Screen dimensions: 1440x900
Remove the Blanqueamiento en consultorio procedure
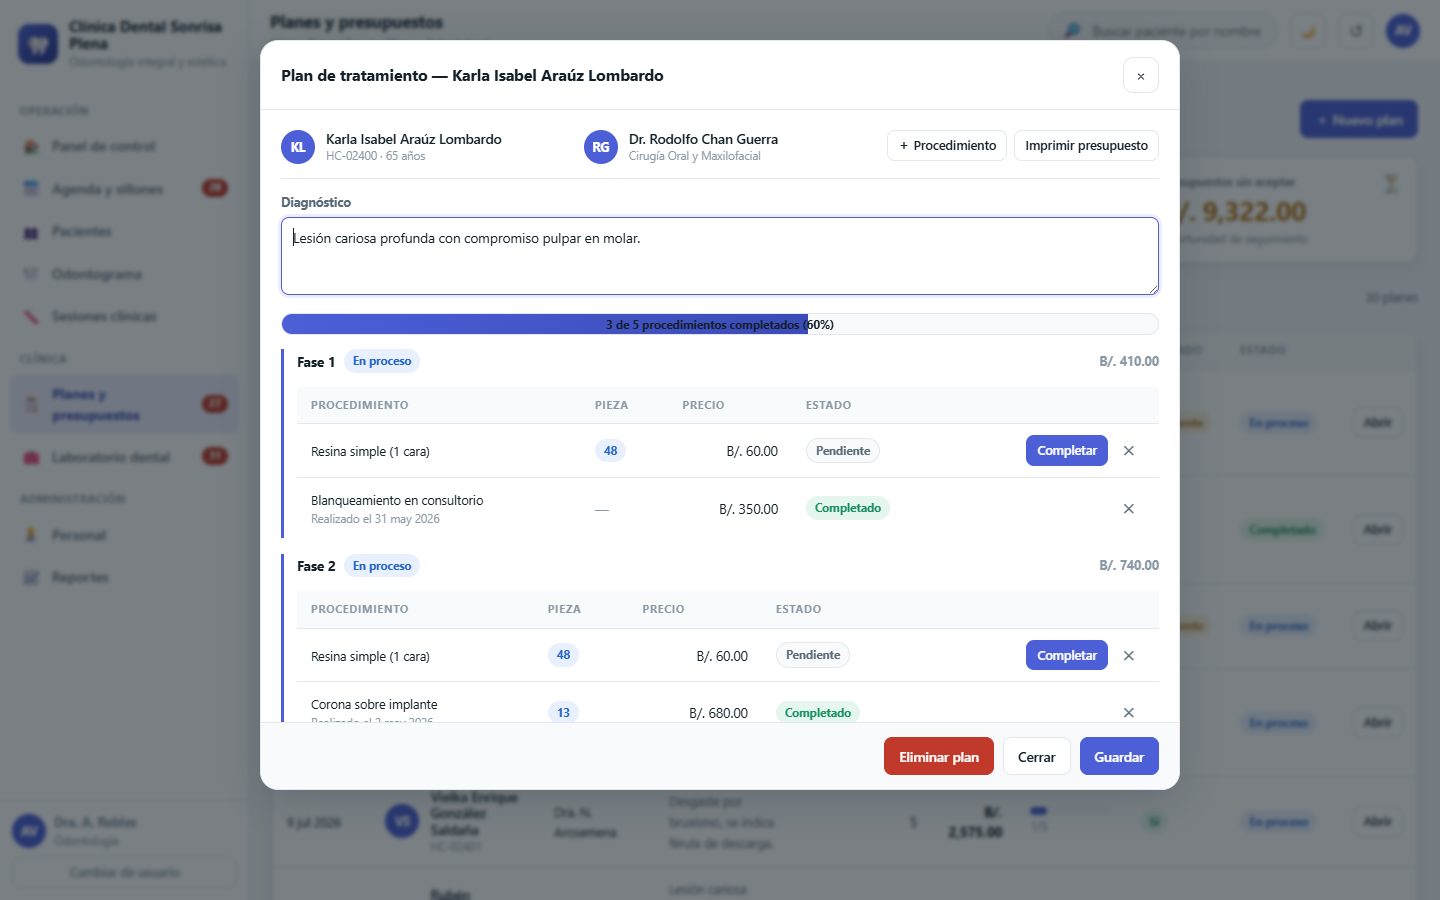[x=1129, y=509]
